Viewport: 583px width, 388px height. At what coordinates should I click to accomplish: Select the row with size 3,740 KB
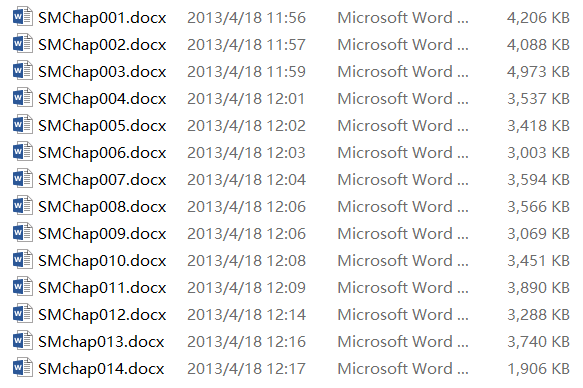pos(291,342)
